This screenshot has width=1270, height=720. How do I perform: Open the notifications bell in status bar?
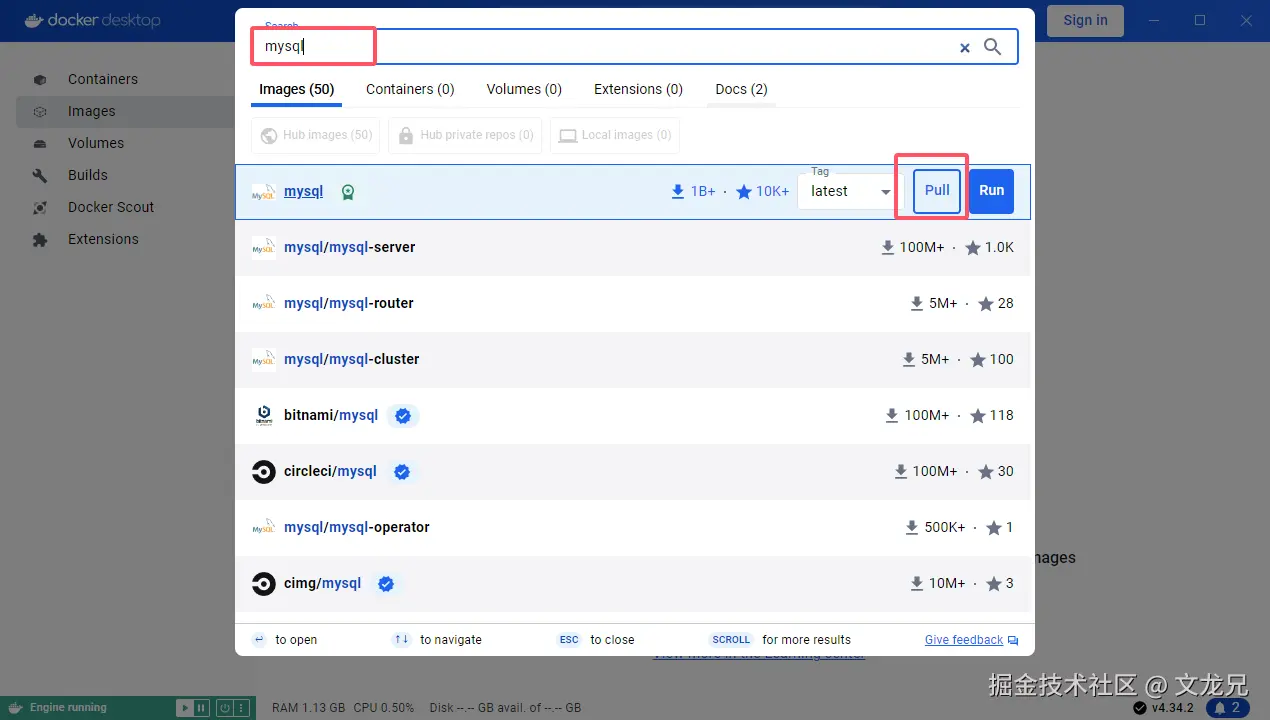click(x=1228, y=708)
